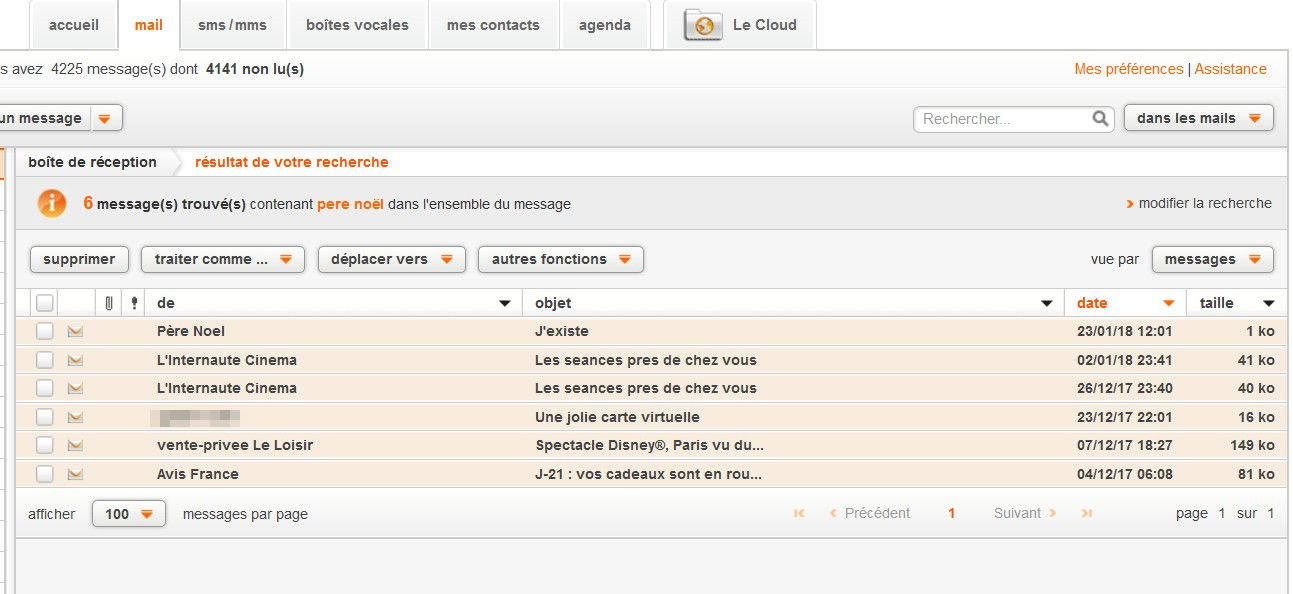The image size is (1293, 594).
Task: Open the sms/mms tab
Action: [x=233, y=25]
